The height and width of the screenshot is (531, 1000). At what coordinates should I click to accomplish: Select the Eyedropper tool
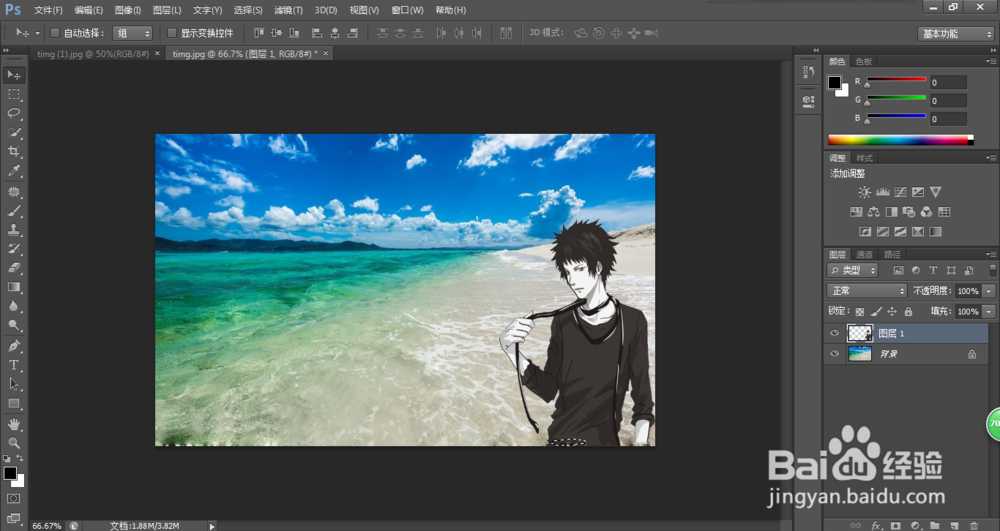coord(13,171)
